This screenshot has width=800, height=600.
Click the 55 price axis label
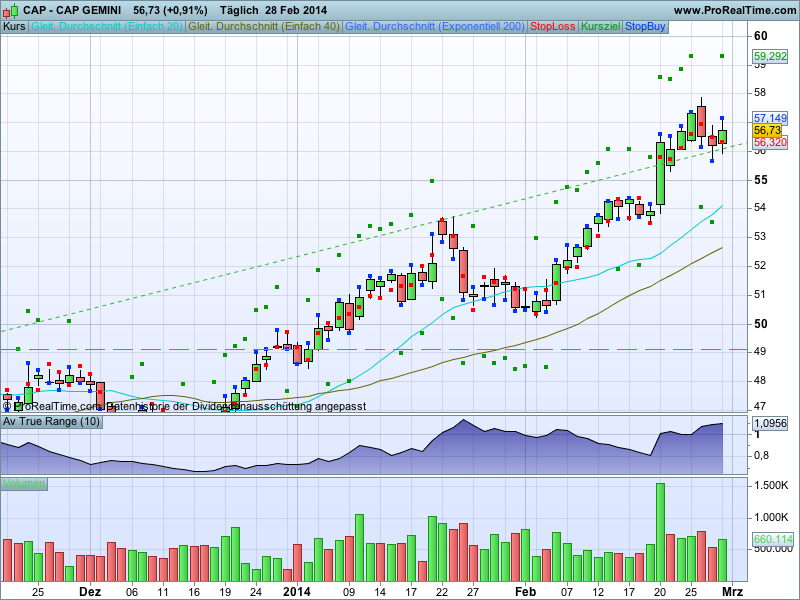pyautogui.click(x=761, y=180)
